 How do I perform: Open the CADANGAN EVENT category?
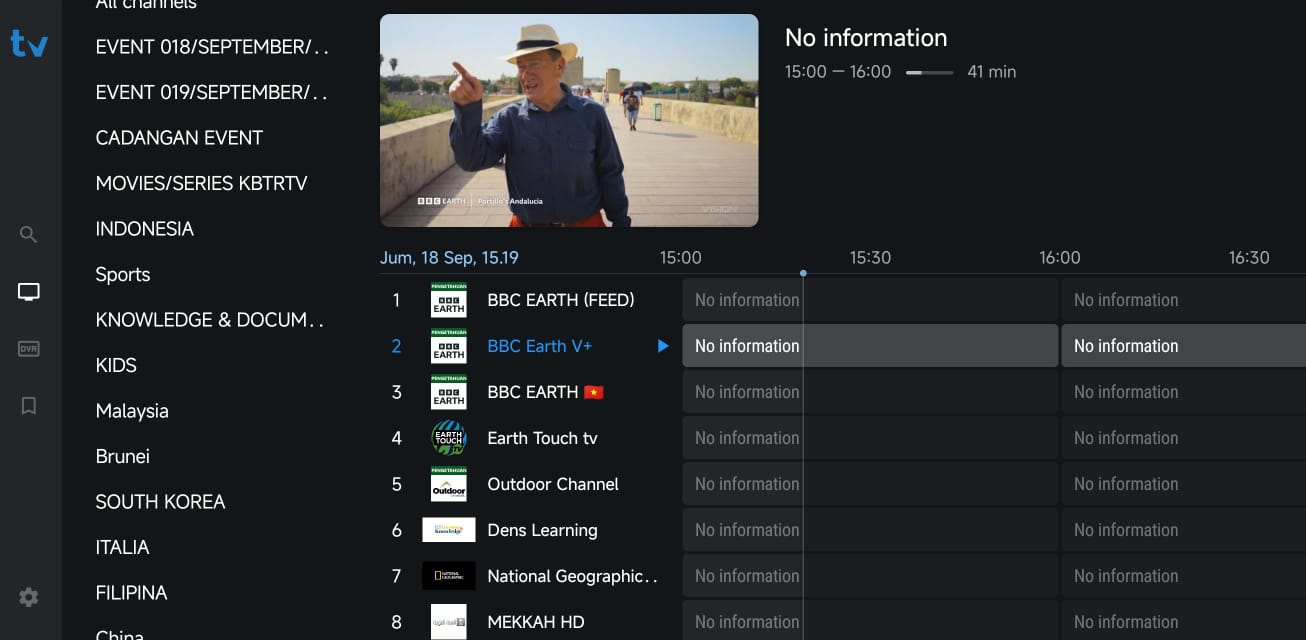(179, 138)
